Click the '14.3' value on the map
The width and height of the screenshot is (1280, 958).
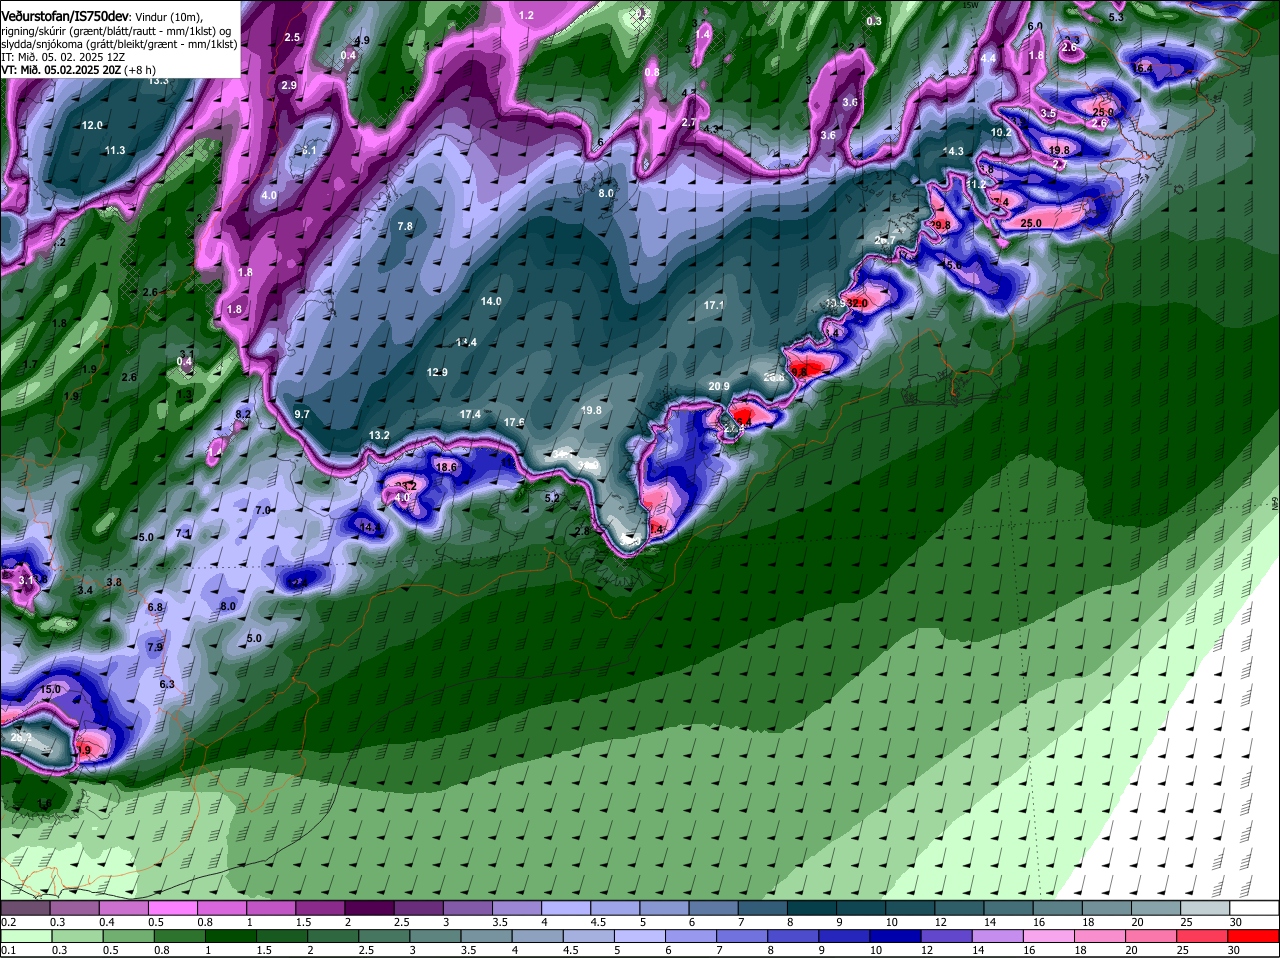click(954, 152)
